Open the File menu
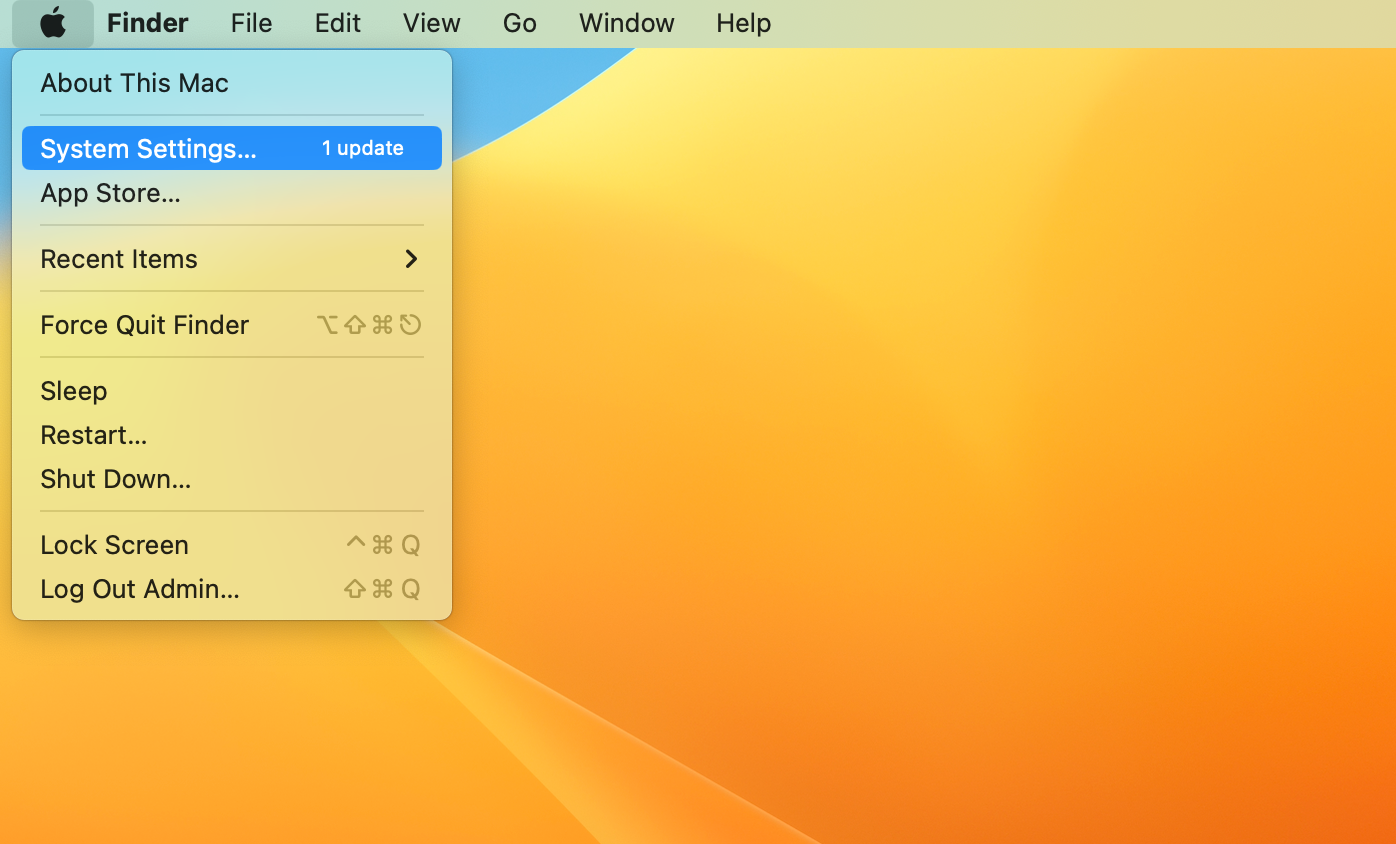1396x844 pixels. pos(251,23)
